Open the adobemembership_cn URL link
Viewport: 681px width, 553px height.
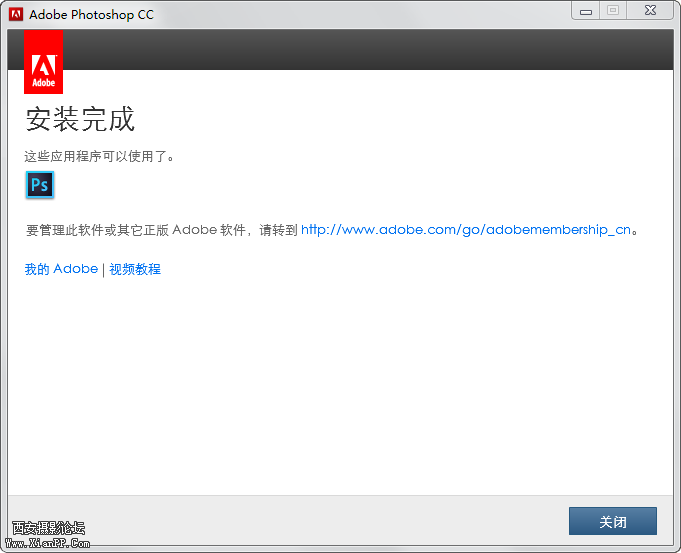(466, 229)
